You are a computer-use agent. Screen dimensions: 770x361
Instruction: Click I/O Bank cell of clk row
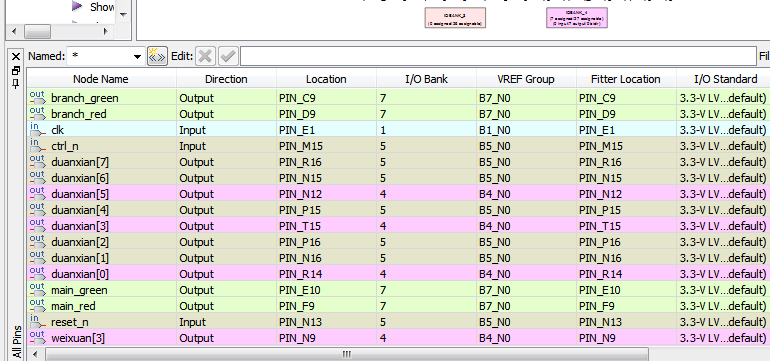pos(426,130)
